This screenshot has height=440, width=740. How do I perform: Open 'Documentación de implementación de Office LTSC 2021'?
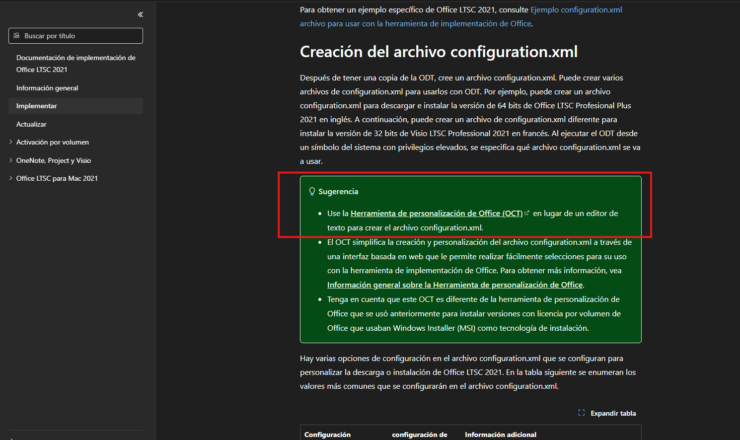[x=76, y=63]
